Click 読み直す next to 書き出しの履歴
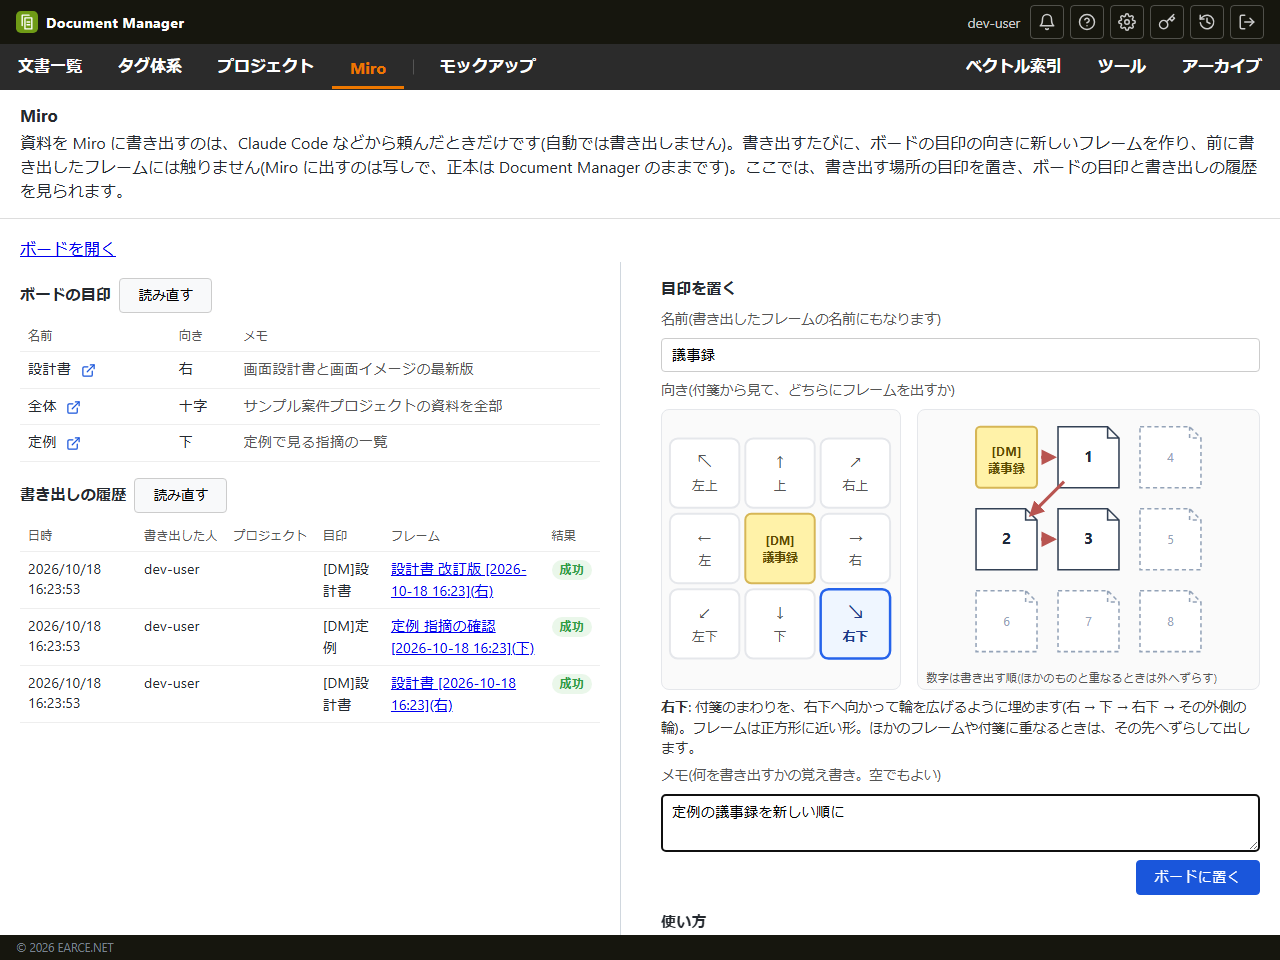 click(181, 495)
